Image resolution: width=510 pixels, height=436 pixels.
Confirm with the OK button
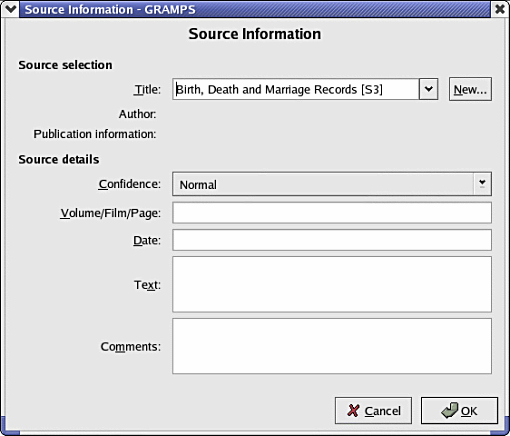click(459, 411)
